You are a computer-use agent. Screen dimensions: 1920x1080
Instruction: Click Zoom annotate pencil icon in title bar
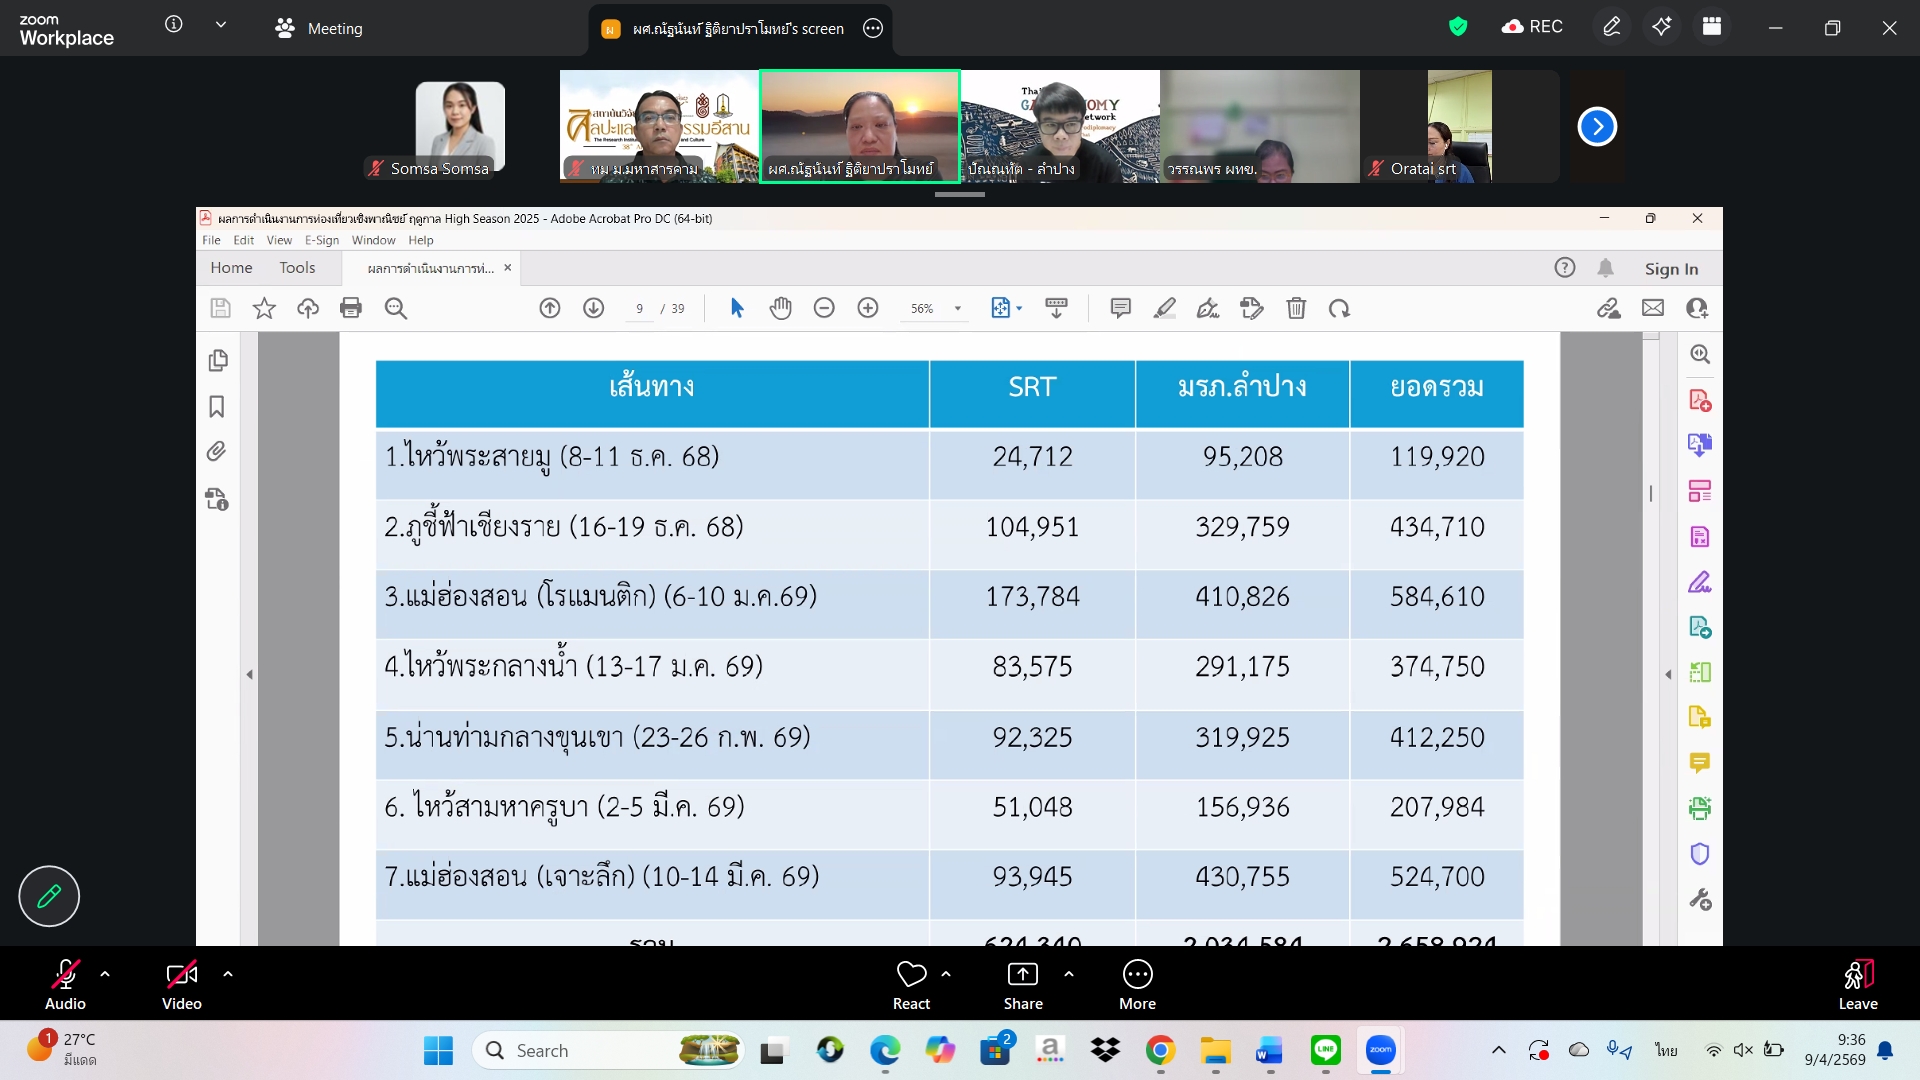(1611, 27)
